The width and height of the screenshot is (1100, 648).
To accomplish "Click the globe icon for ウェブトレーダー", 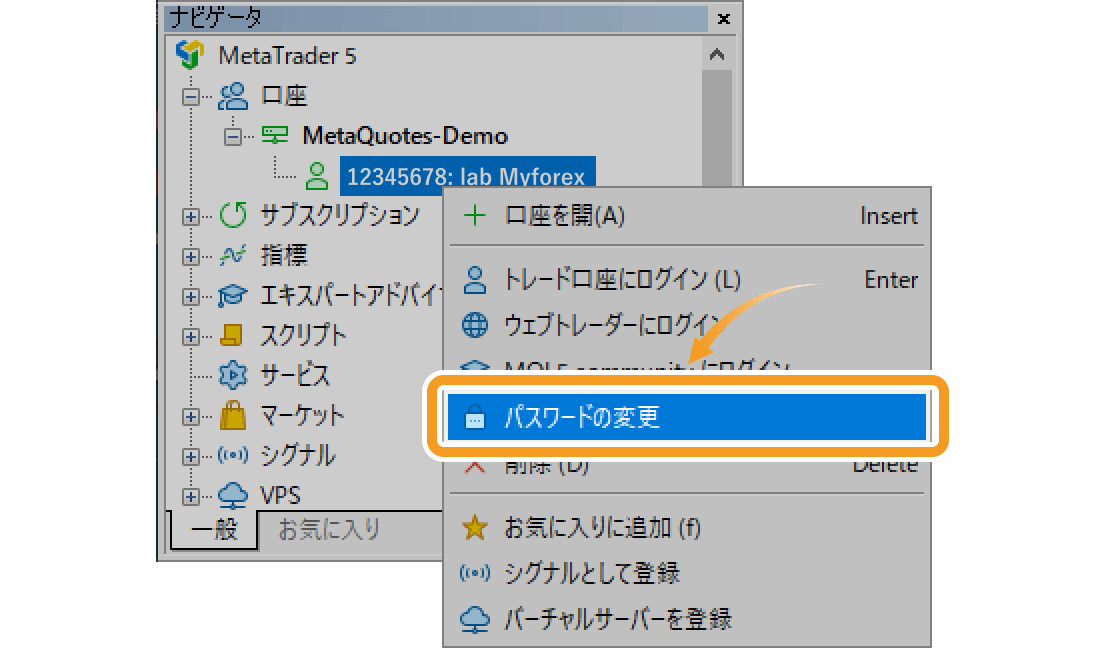I will [x=475, y=325].
